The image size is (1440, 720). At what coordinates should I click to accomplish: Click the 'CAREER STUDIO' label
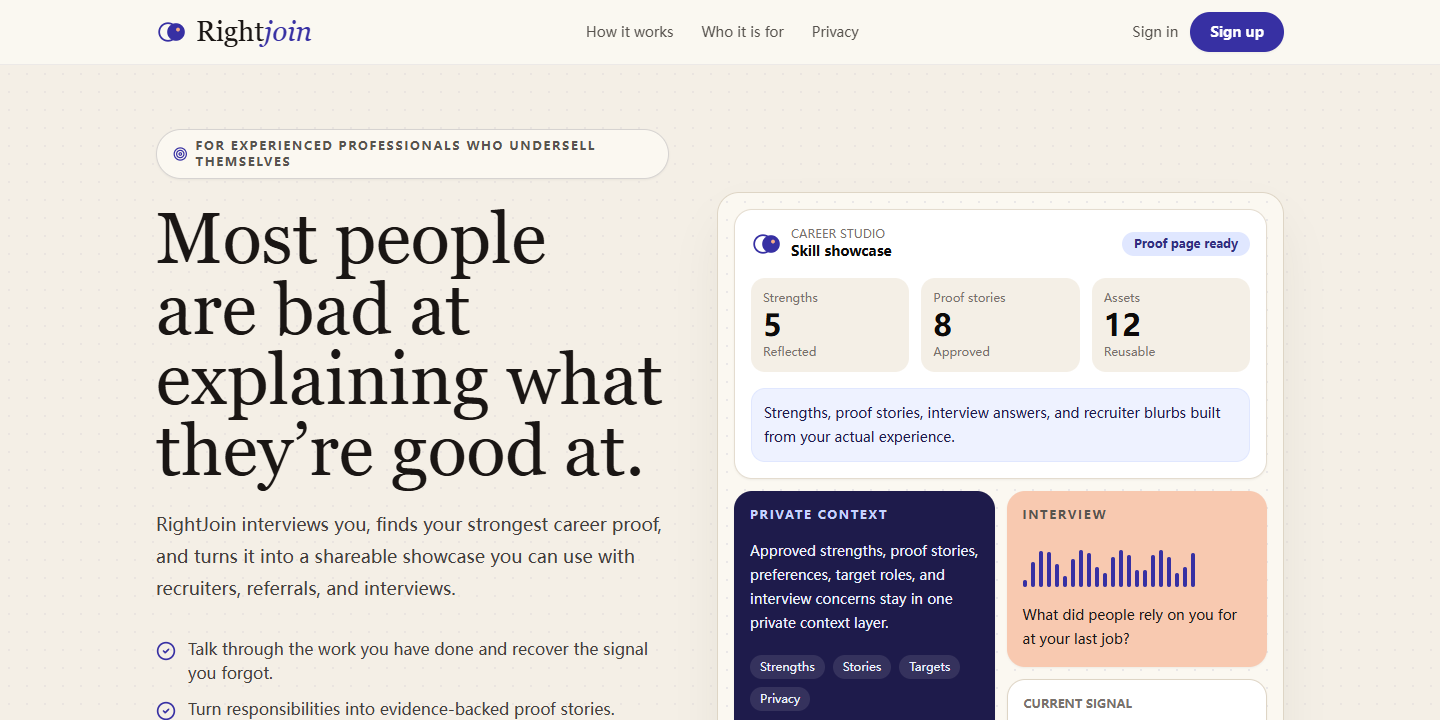(x=838, y=234)
